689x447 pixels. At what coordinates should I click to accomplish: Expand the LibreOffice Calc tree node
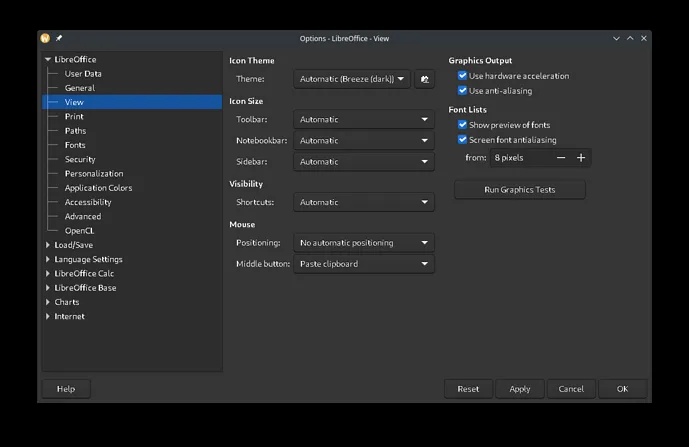pyautogui.click(x=47, y=274)
